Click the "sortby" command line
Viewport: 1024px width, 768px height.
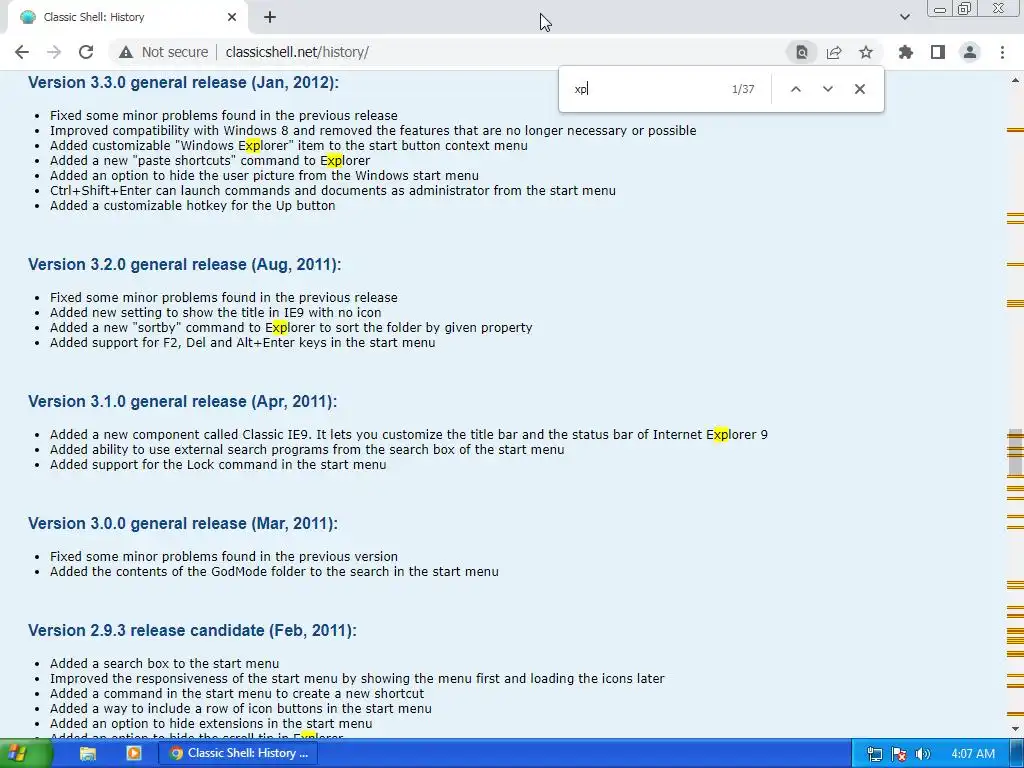[x=291, y=327]
